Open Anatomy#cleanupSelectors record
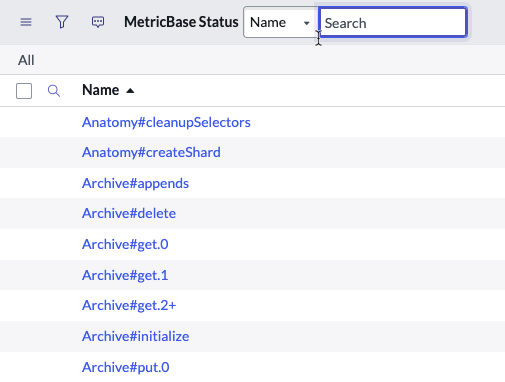The height and width of the screenshot is (382, 505). point(166,122)
